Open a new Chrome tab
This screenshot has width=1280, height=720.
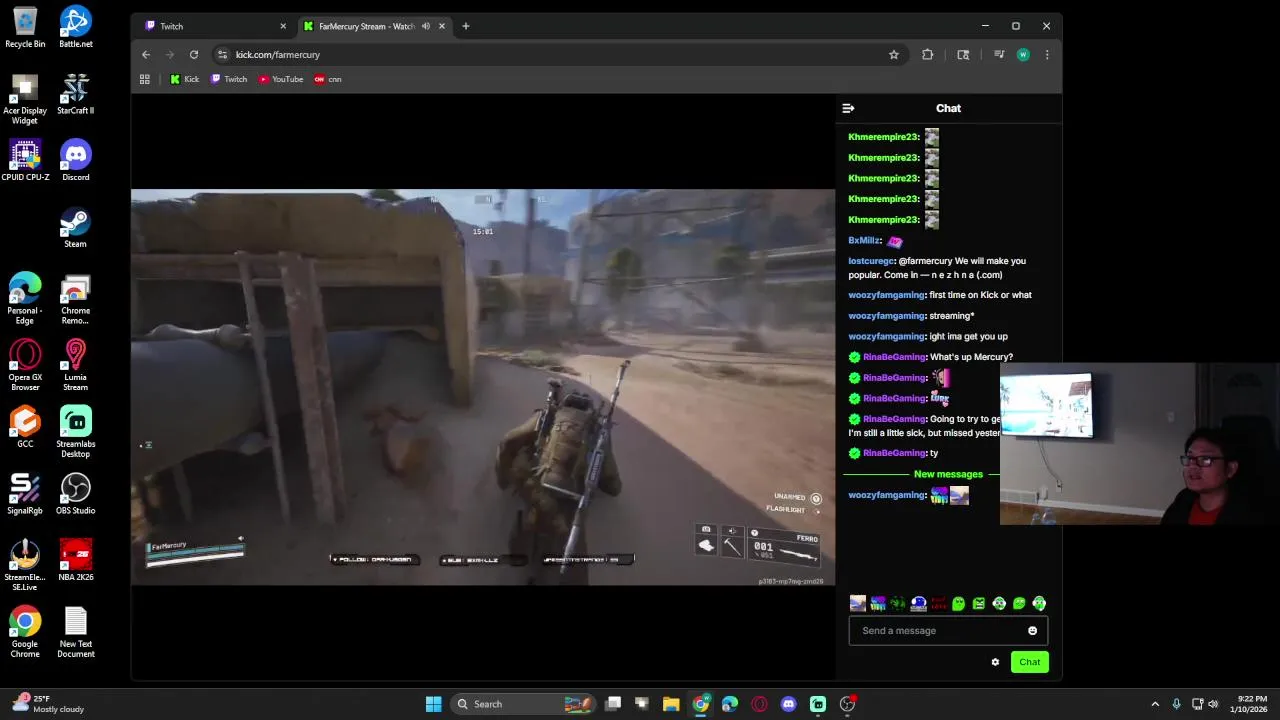click(x=465, y=26)
